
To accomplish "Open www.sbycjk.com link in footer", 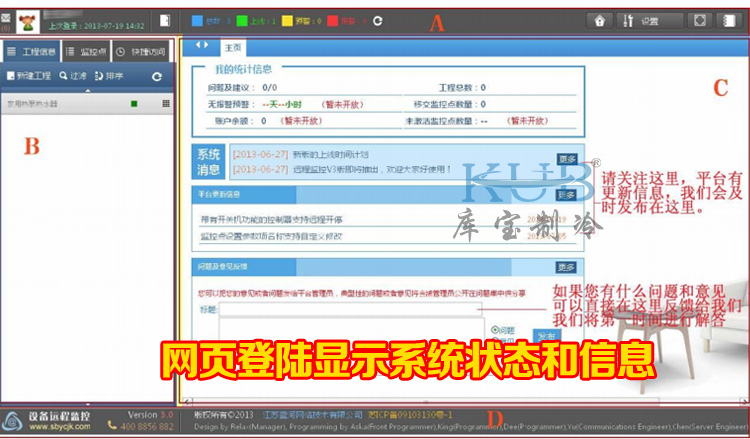I will tap(59, 427).
